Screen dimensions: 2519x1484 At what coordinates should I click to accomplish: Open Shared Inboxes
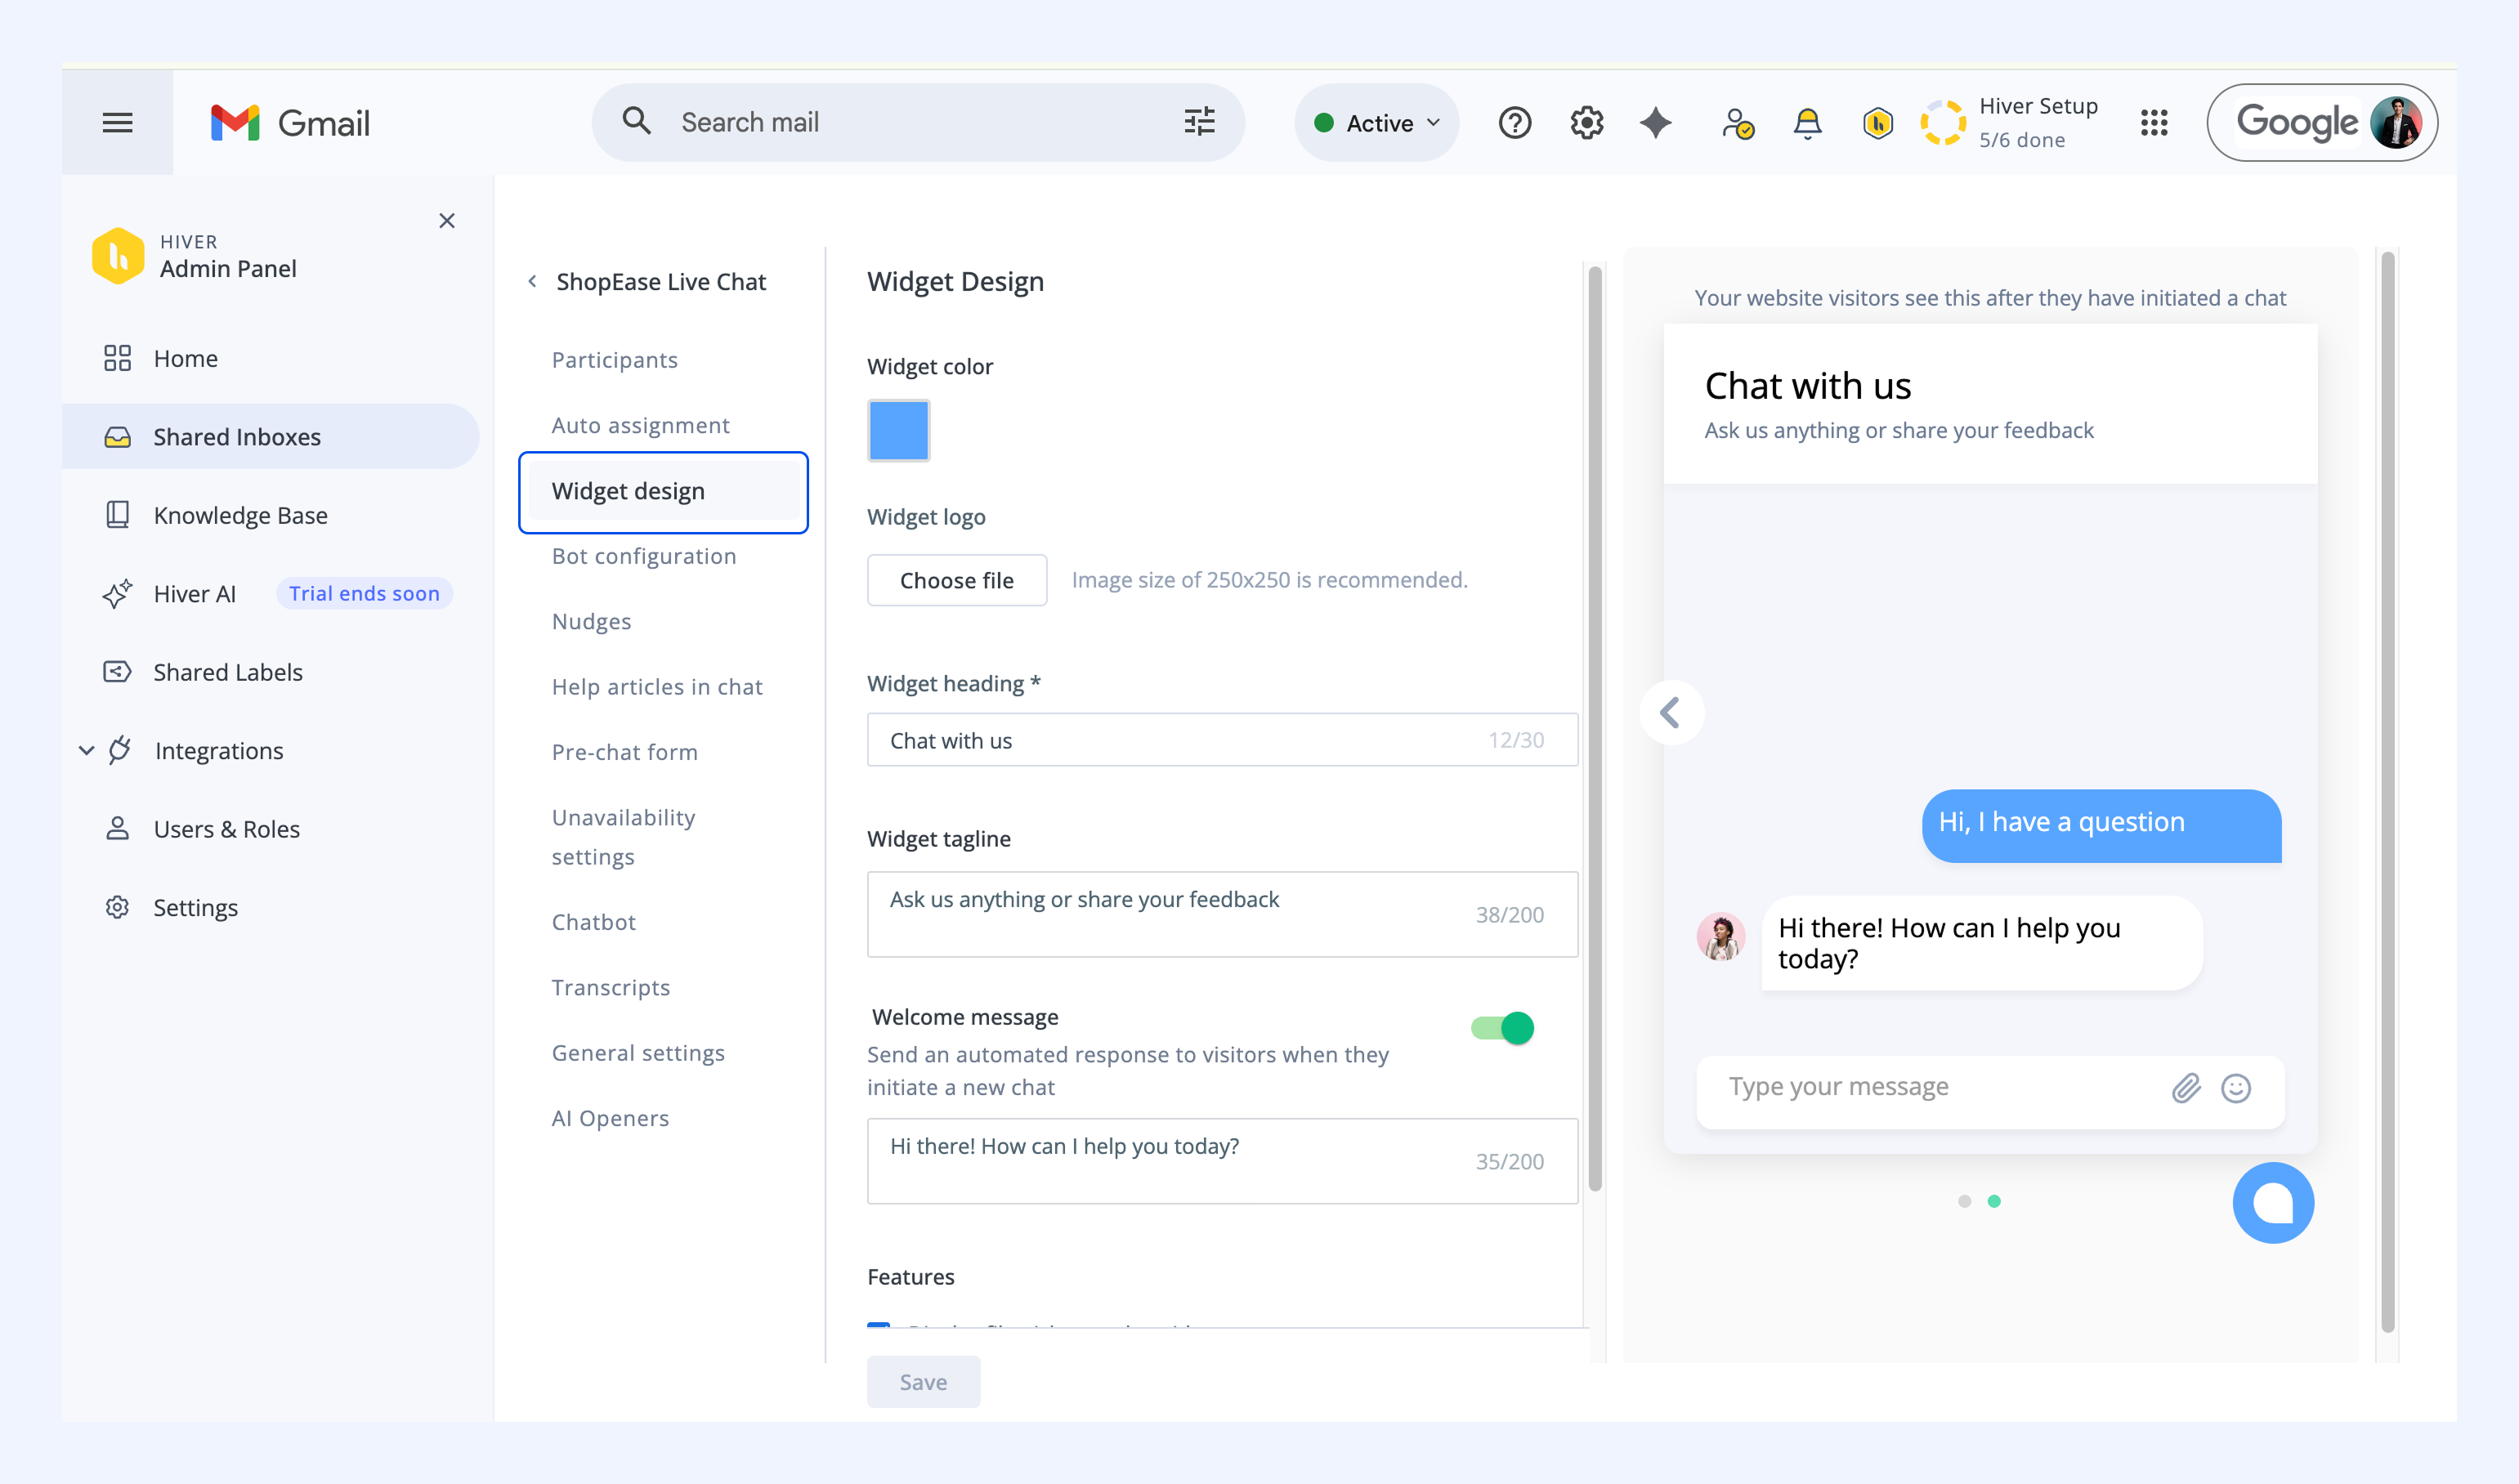270,437
